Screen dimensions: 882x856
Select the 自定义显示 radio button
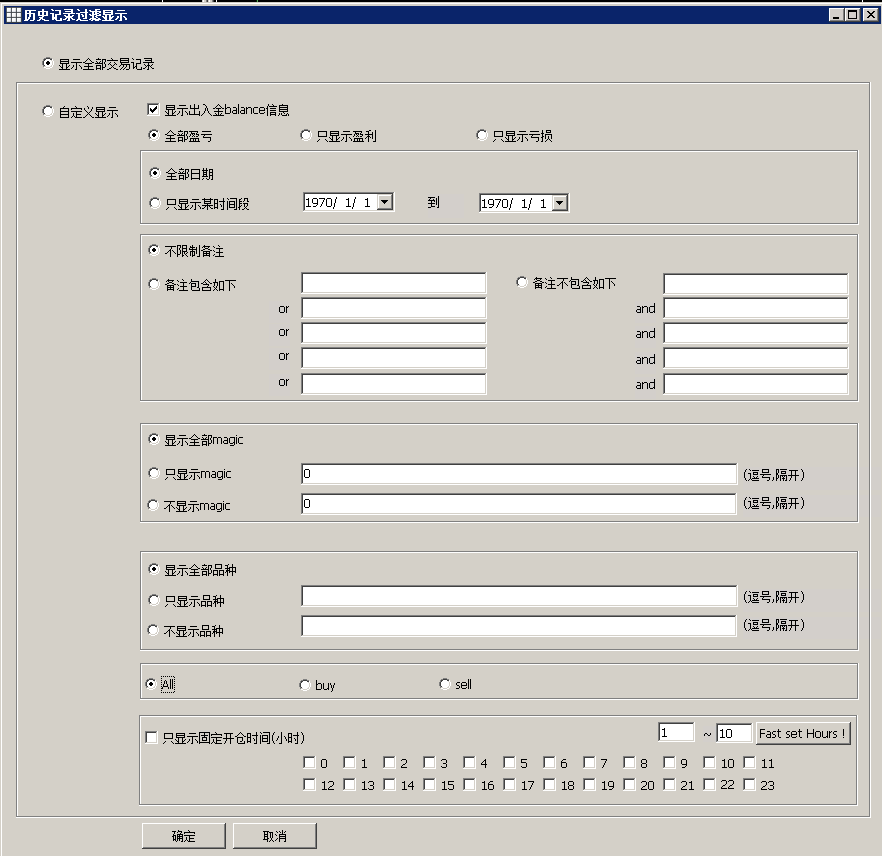pos(48,112)
